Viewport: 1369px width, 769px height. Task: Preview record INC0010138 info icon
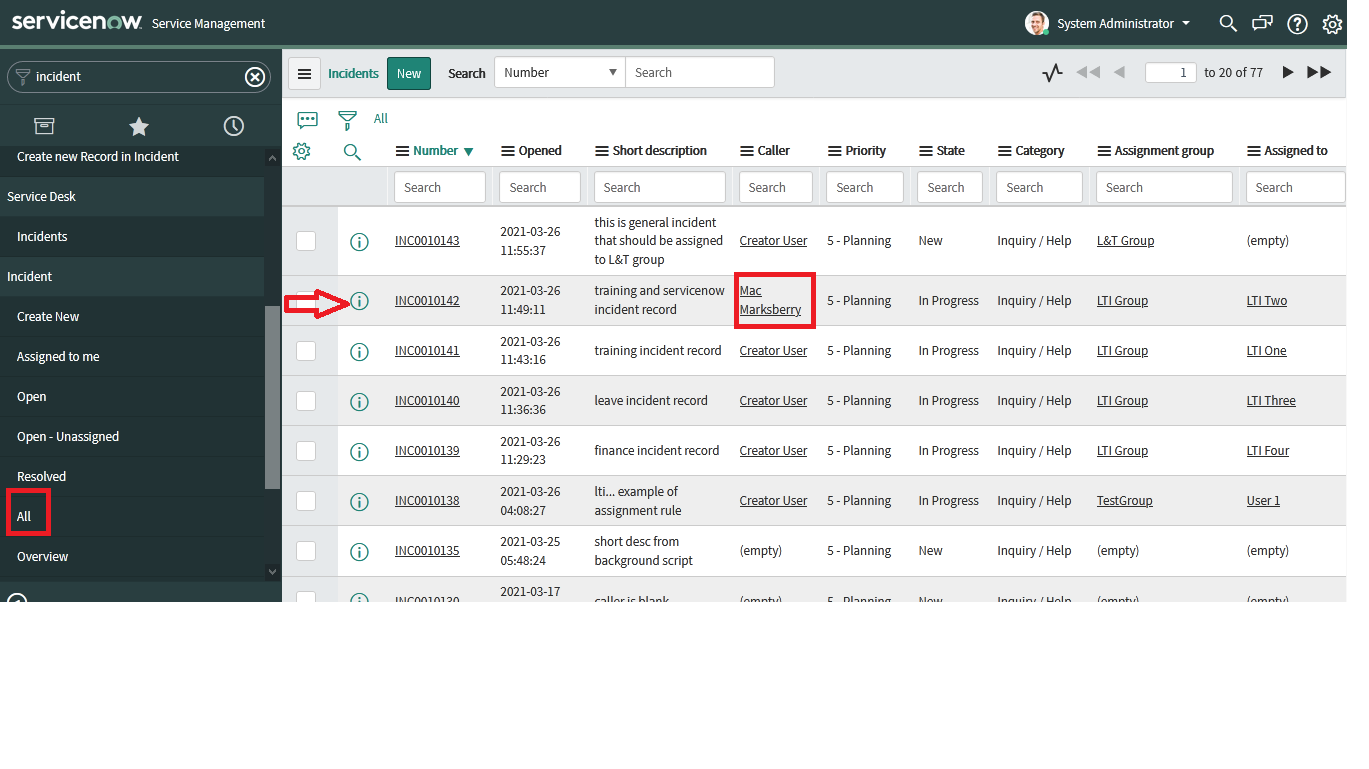pyautogui.click(x=359, y=501)
